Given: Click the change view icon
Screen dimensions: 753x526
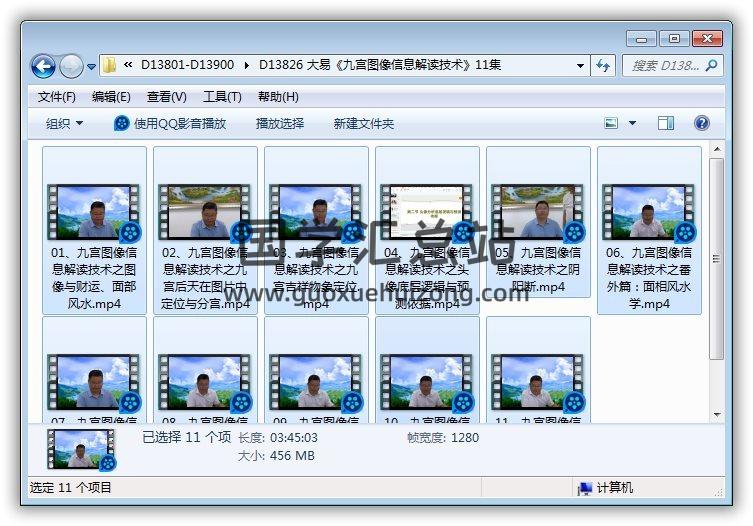Looking at the screenshot, I should (x=612, y=123).
